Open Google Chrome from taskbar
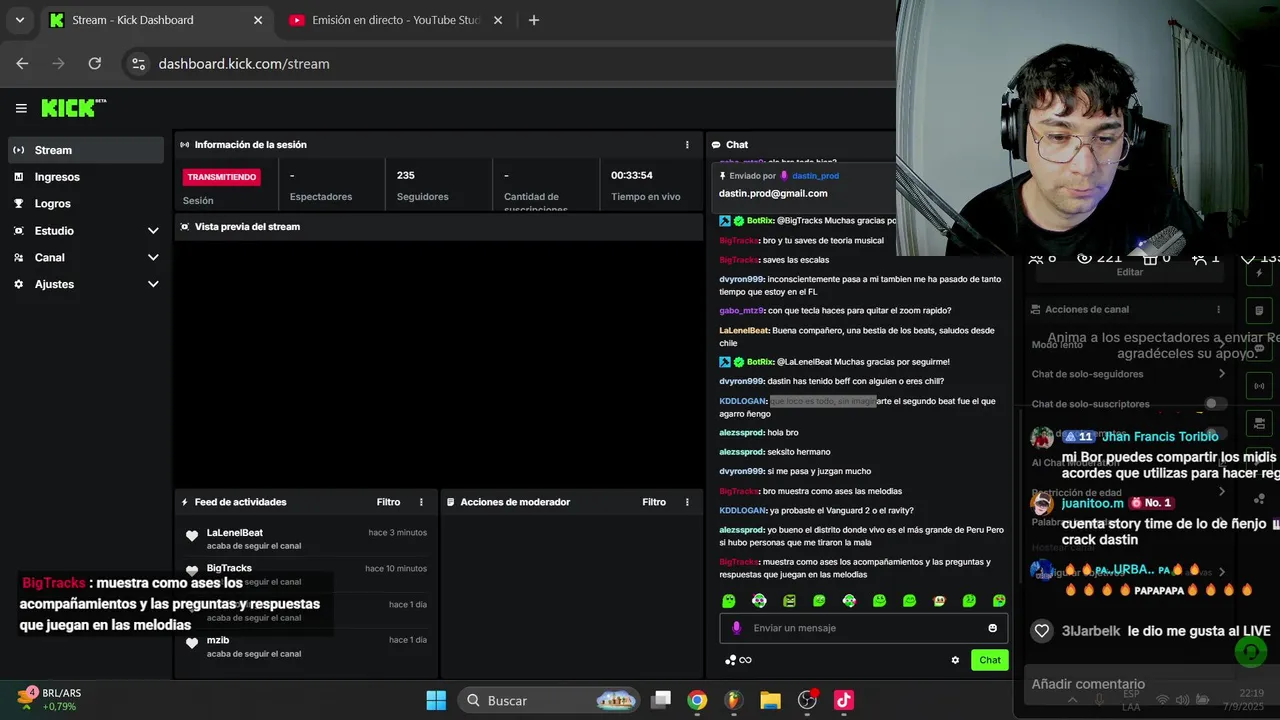The width and height of the screenshot is (1280, 720). (x=697, y=700)
